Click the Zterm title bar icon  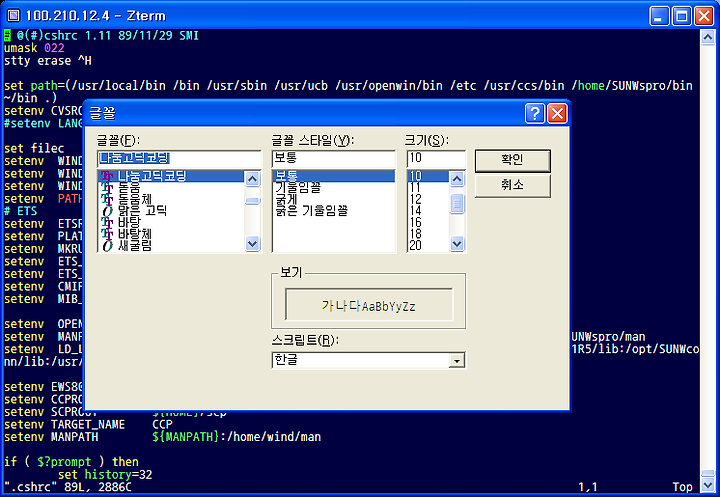(x=13, y=16)
